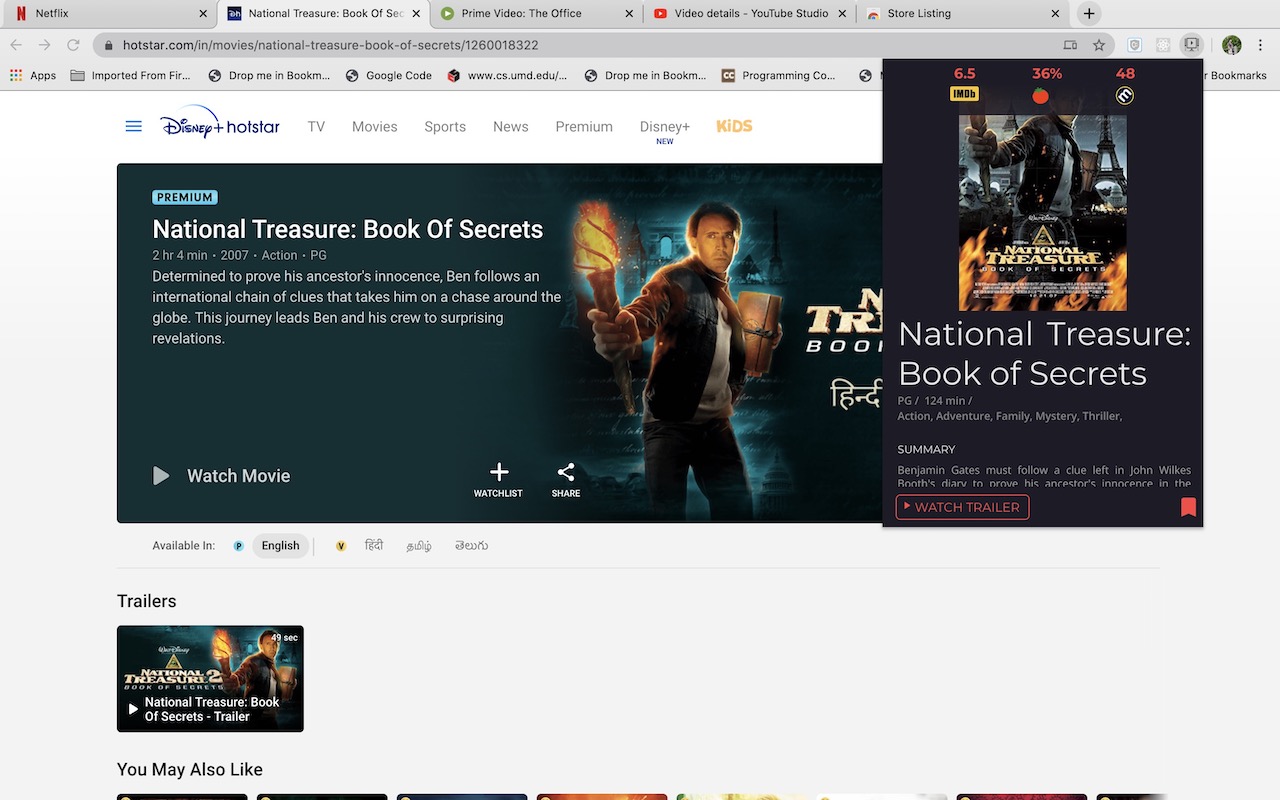The height and width of the screenshot is (800, 1280).
Task: Click the IMDb rating badge
Action: click(x=964, y=94)
